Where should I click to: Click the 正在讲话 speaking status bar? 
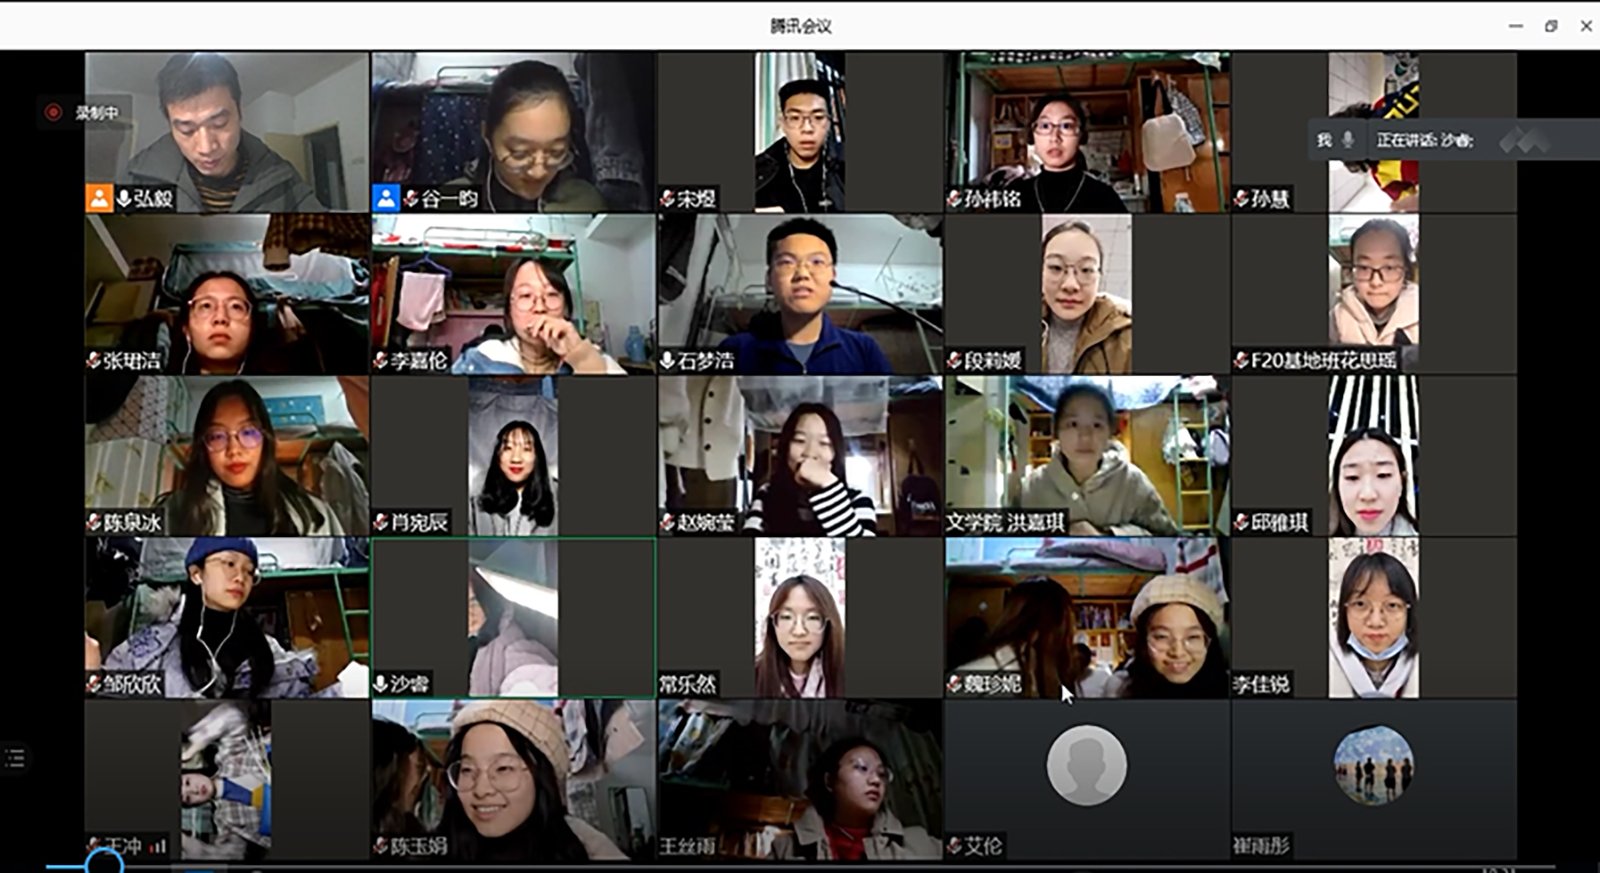(1425, 140)
